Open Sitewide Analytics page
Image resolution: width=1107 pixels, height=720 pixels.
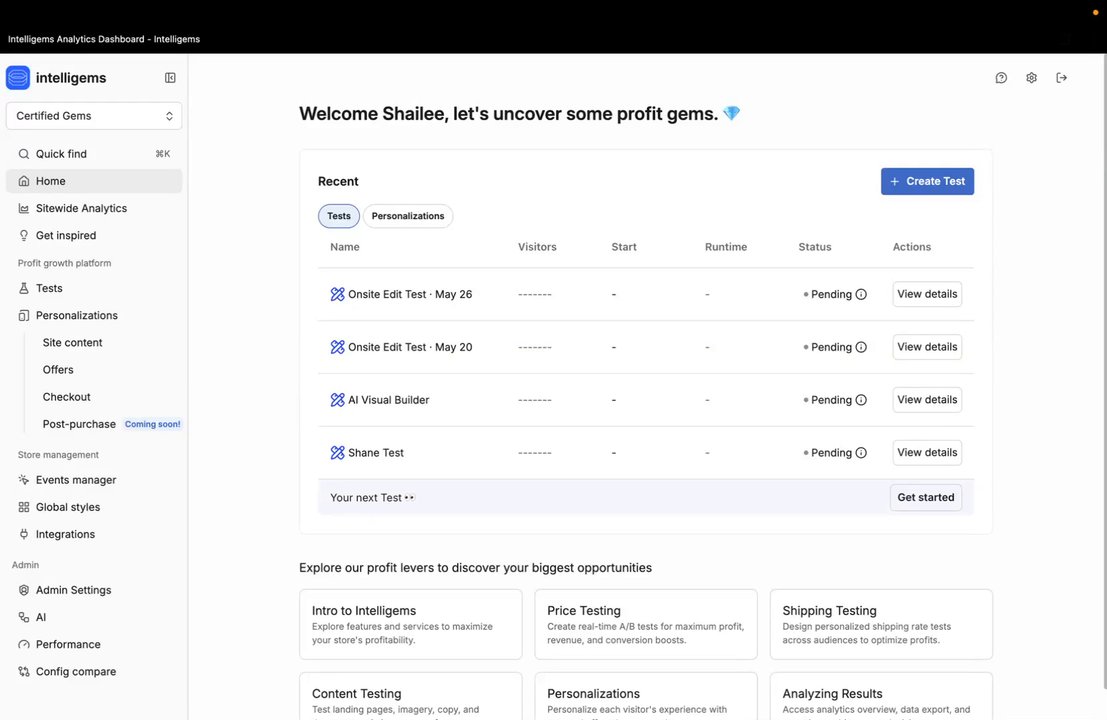pos(94,208)
